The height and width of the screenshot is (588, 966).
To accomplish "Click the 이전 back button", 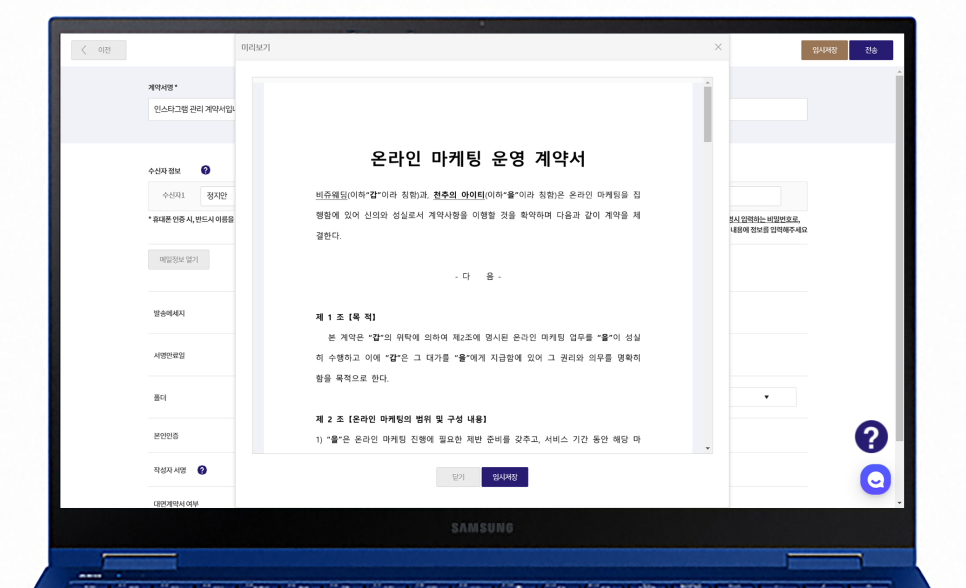I will (x=99, y=50).
